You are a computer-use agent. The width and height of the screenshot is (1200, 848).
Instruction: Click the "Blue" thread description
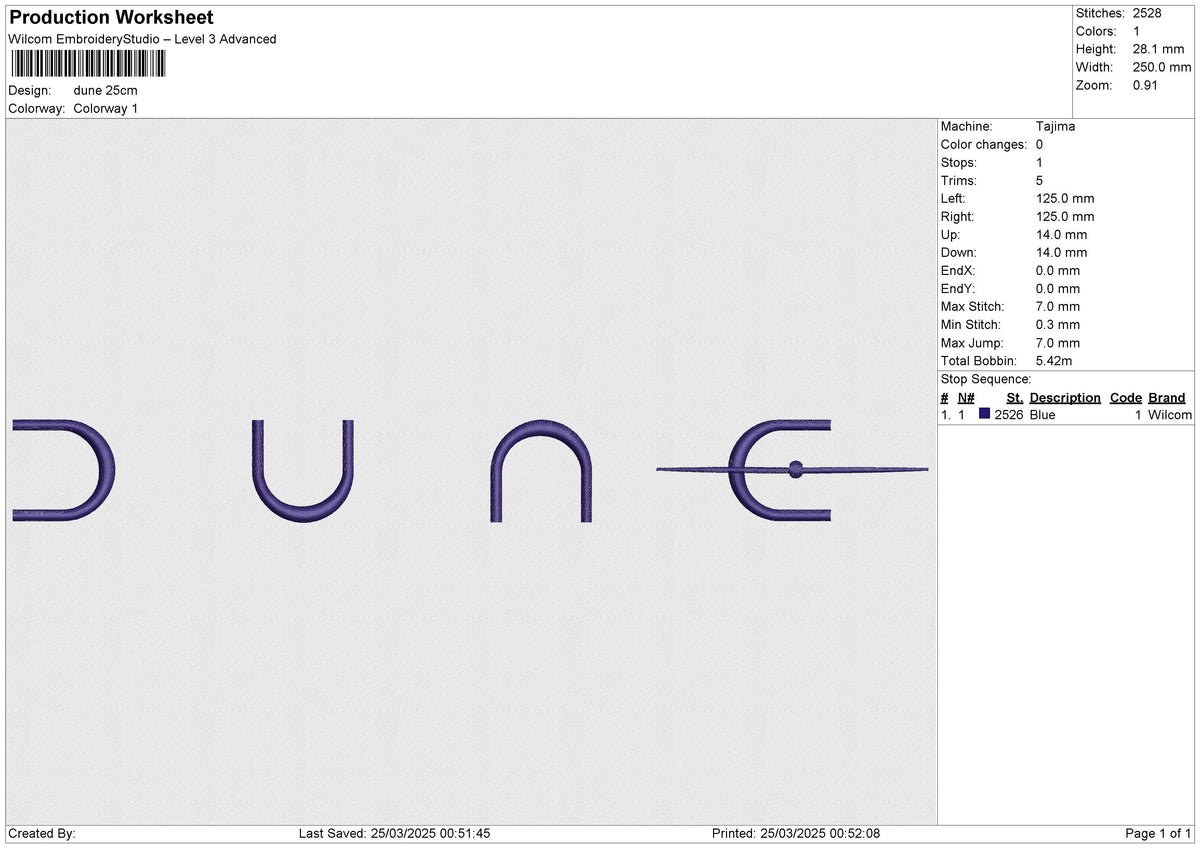point(1042,415)
